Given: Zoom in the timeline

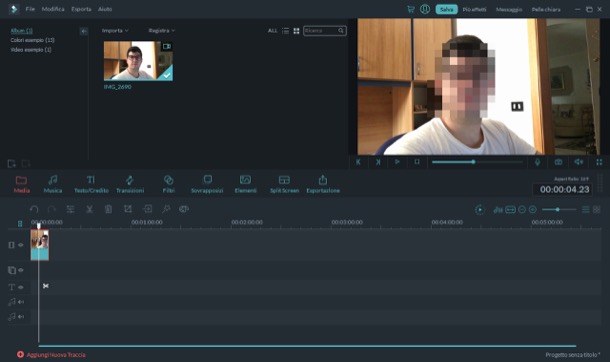Looking at the screenshot, I should [x=533, y=210].
